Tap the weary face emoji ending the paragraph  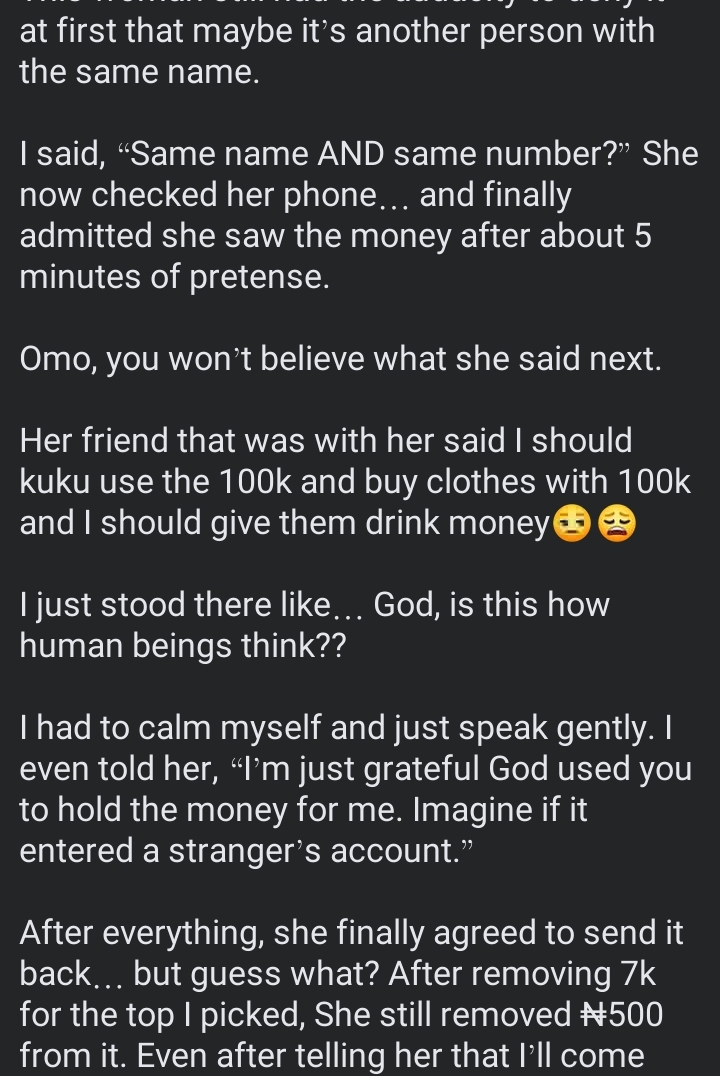pos(617,524)
